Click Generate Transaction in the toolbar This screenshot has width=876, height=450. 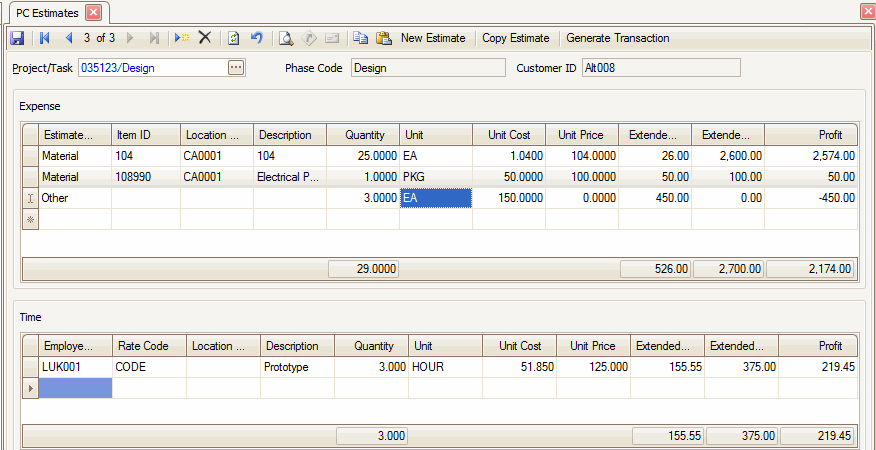(x=617, y=38)
